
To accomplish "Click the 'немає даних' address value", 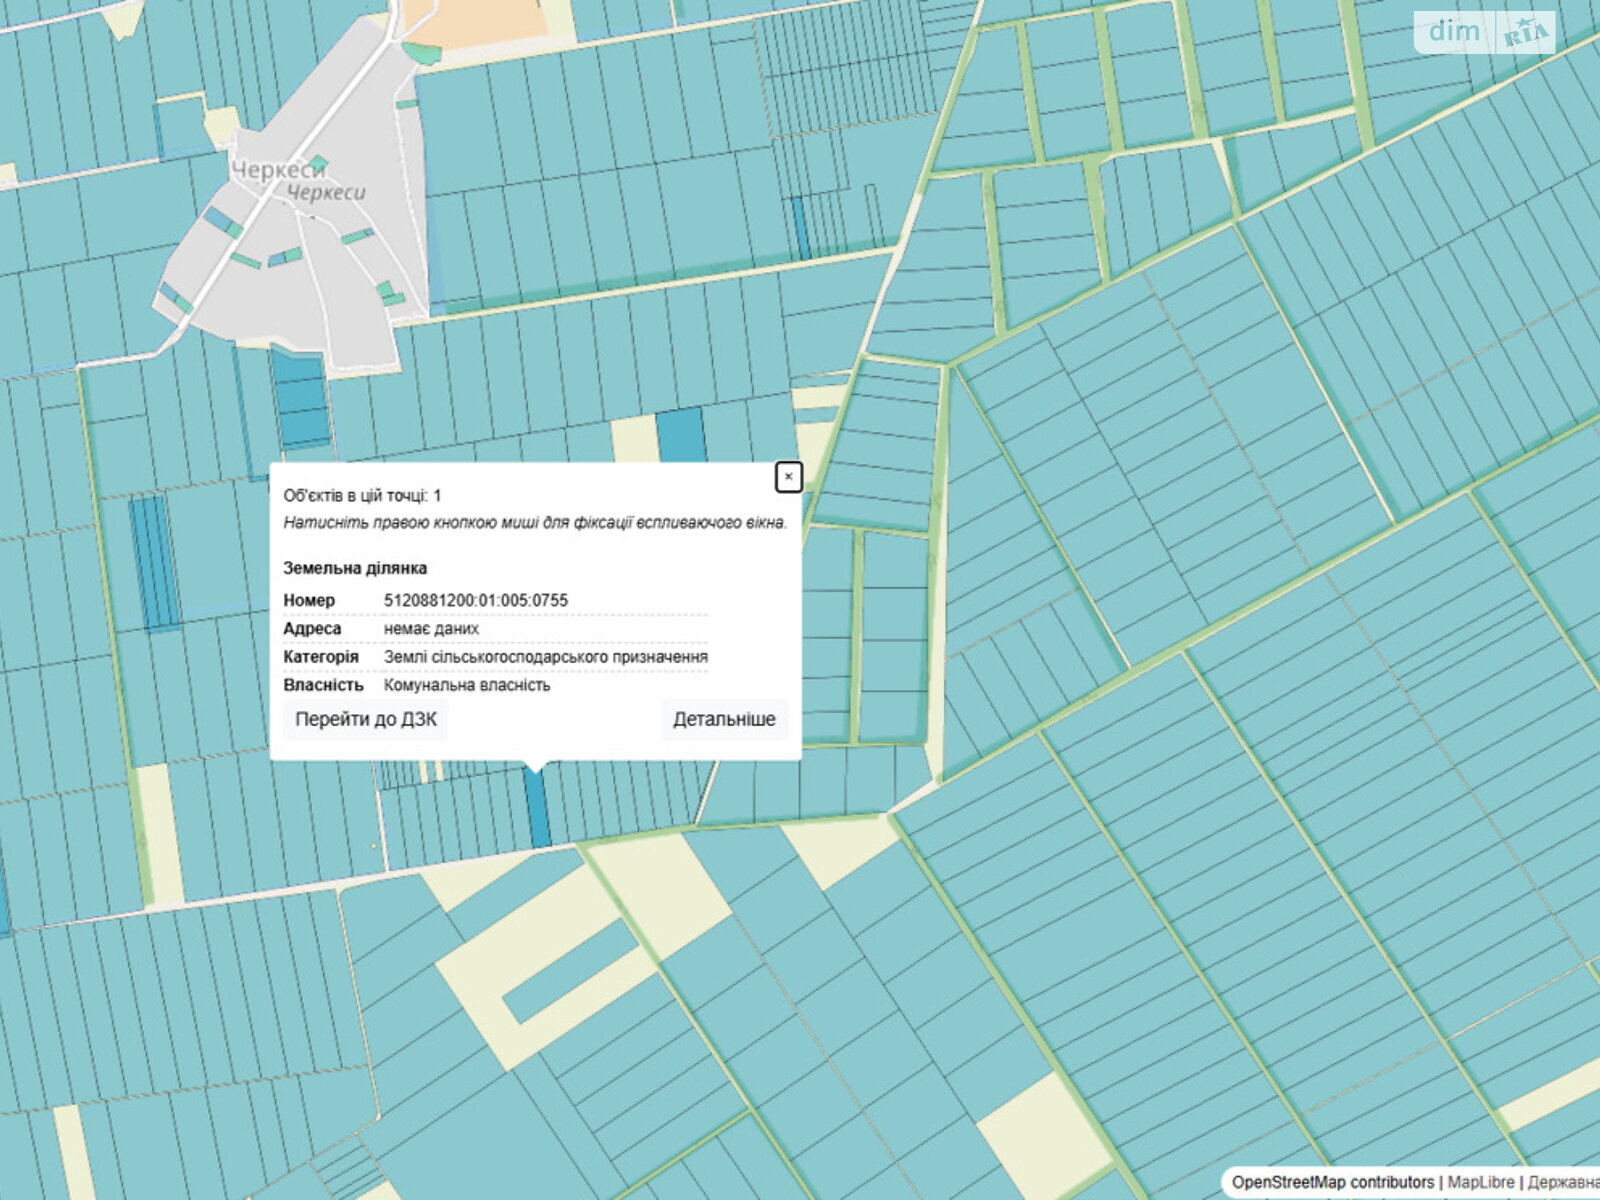I will [431, 628].
